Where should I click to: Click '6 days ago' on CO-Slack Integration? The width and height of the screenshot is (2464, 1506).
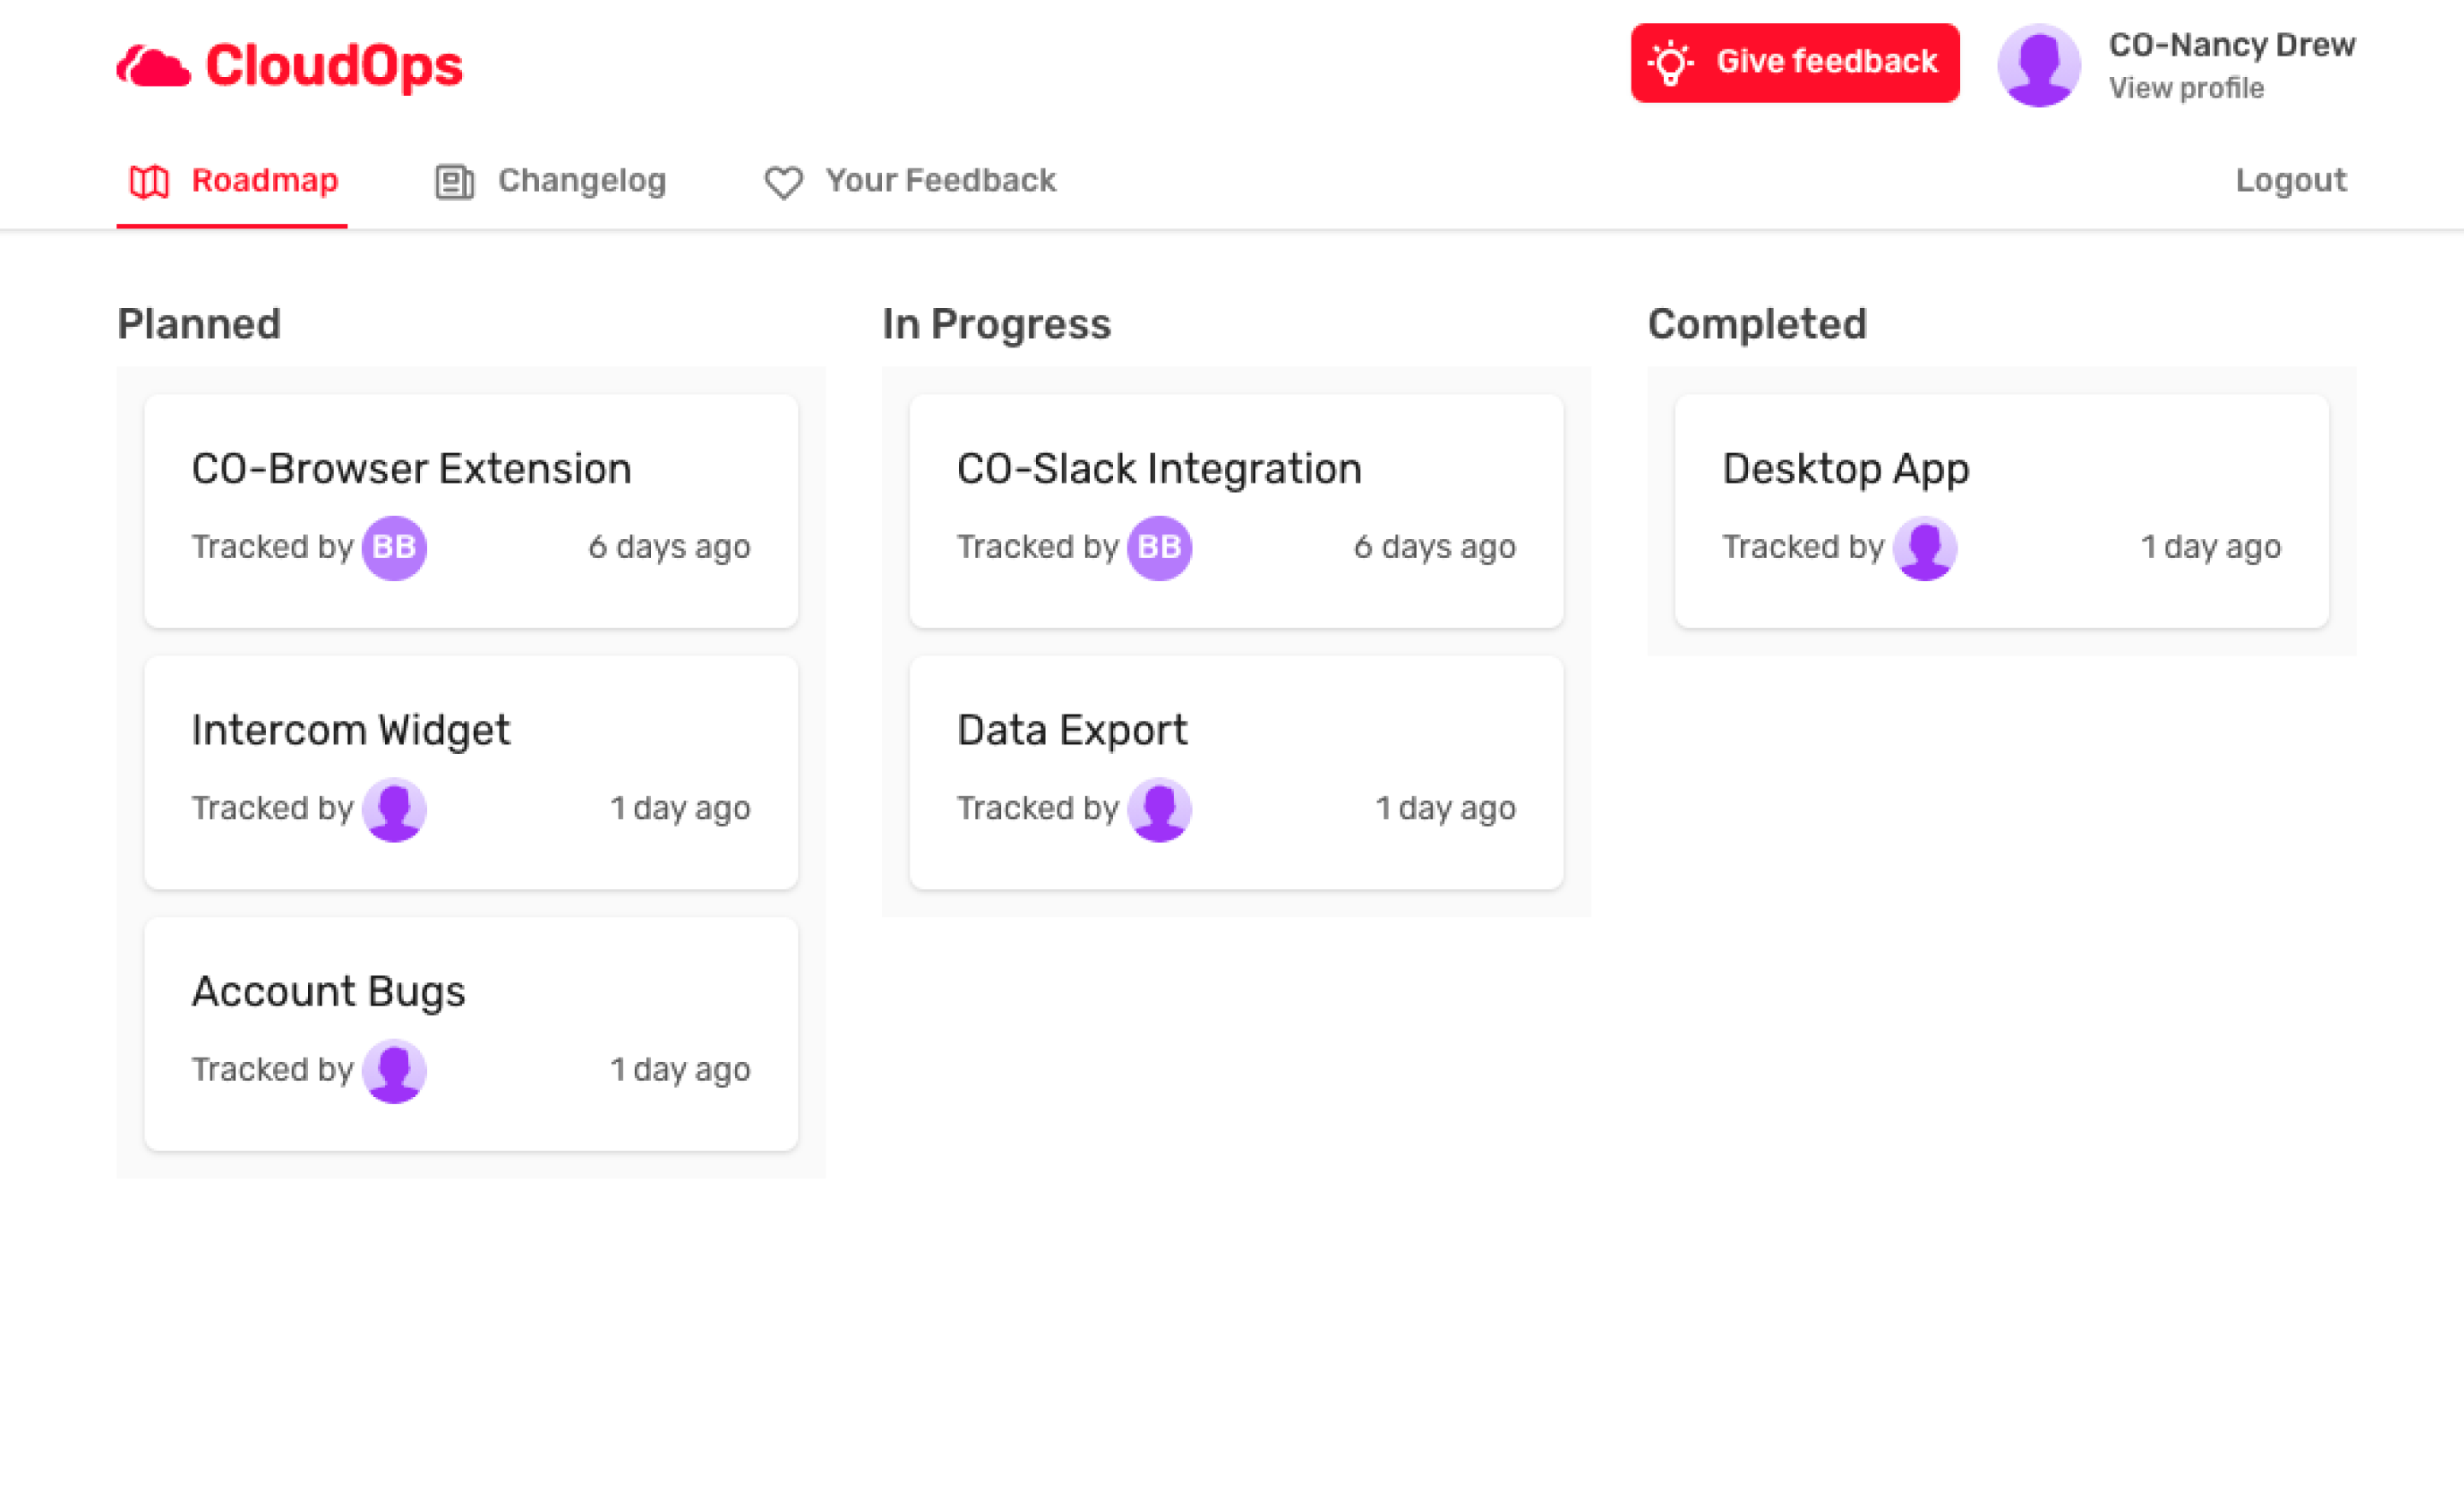click(x=1434, y=547)
